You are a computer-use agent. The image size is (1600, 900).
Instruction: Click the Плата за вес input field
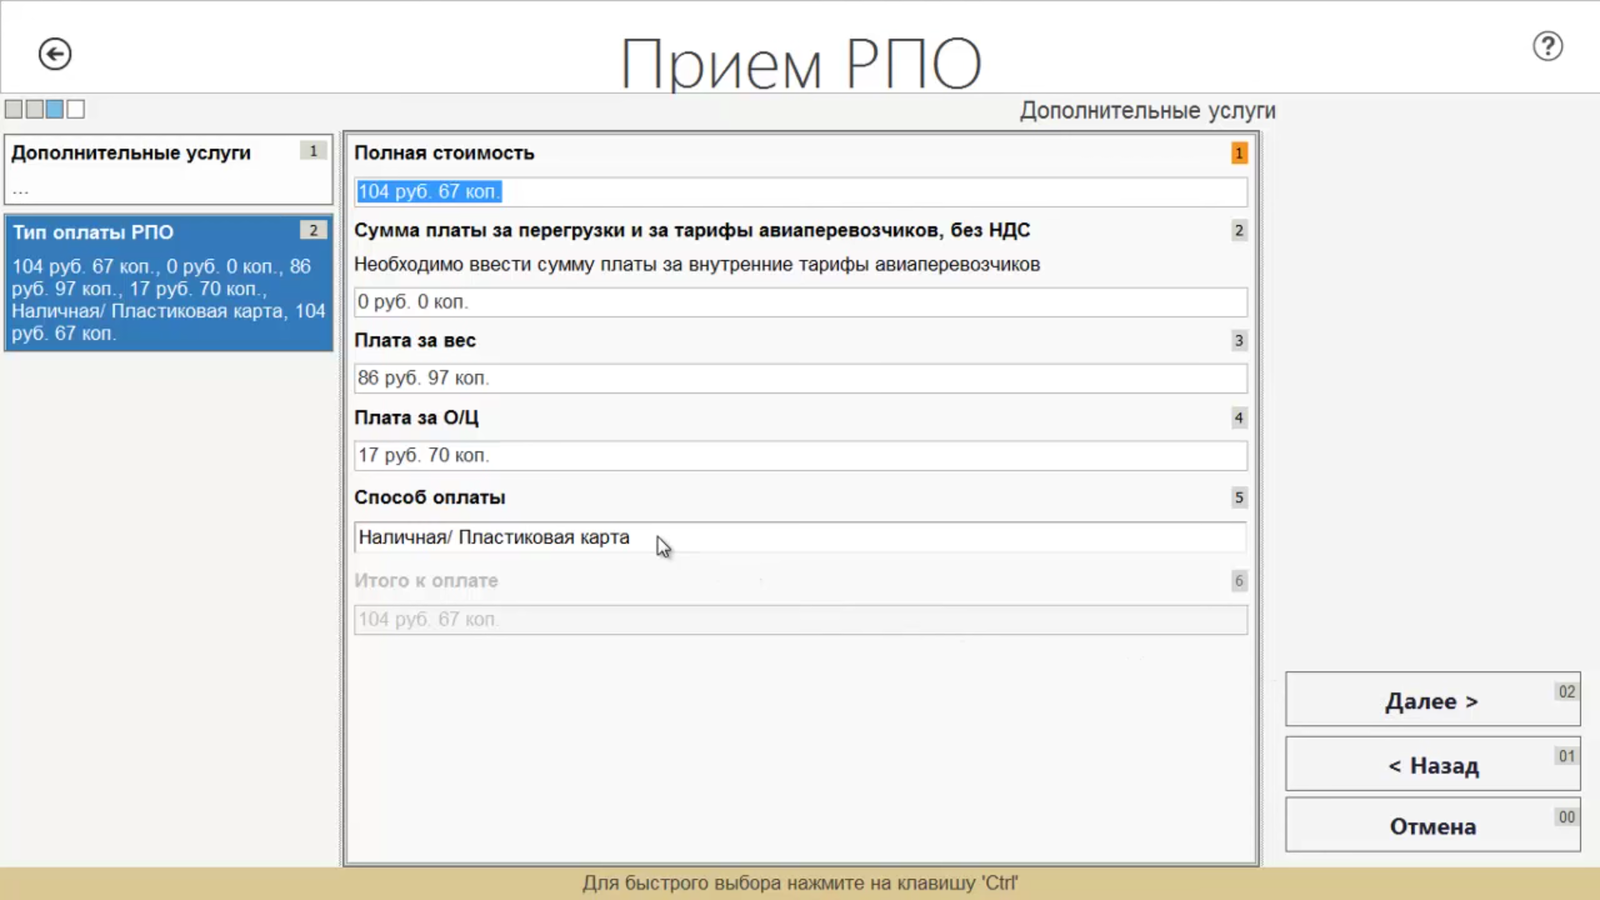pos(800,378)
